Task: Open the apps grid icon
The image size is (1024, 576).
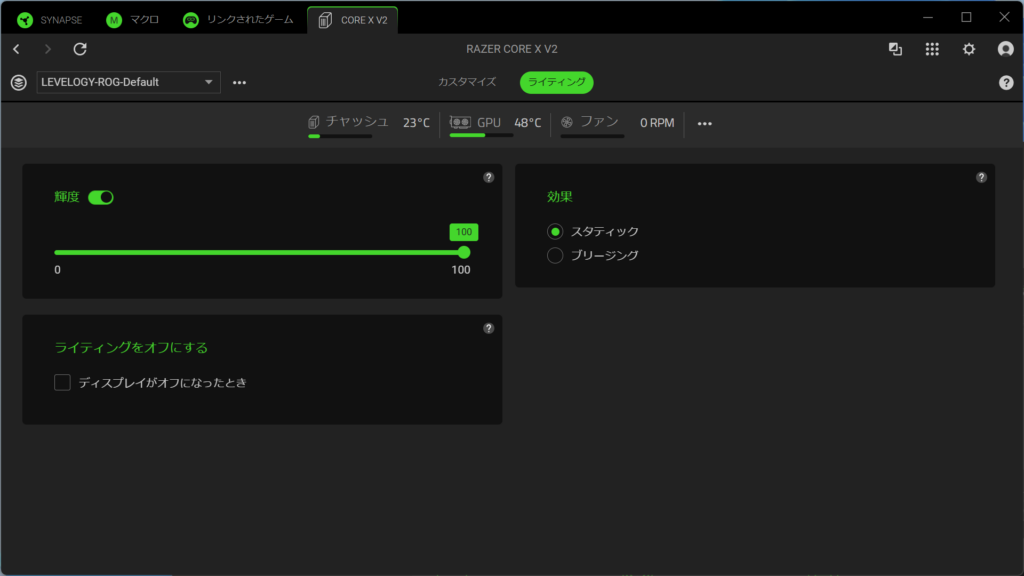Action: pos(932,49)
